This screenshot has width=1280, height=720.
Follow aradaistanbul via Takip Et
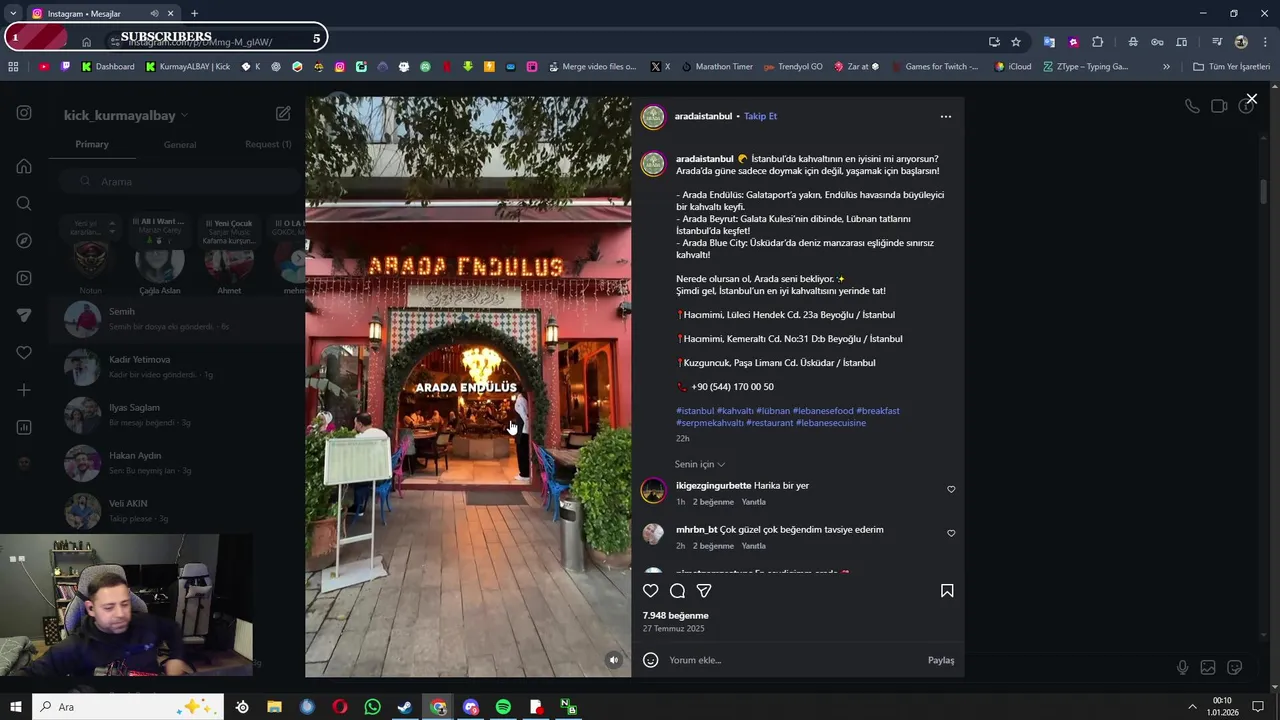click(x=760, y=116)
